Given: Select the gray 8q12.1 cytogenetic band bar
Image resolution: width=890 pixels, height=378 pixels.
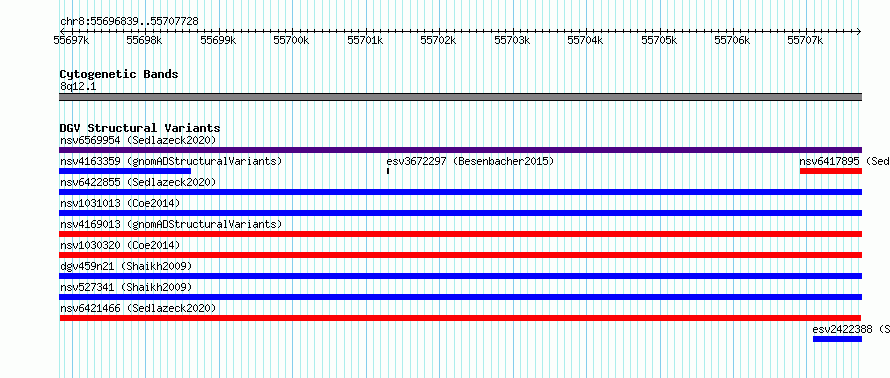Looking at the screenshot, I should click(x=460, y=97).
